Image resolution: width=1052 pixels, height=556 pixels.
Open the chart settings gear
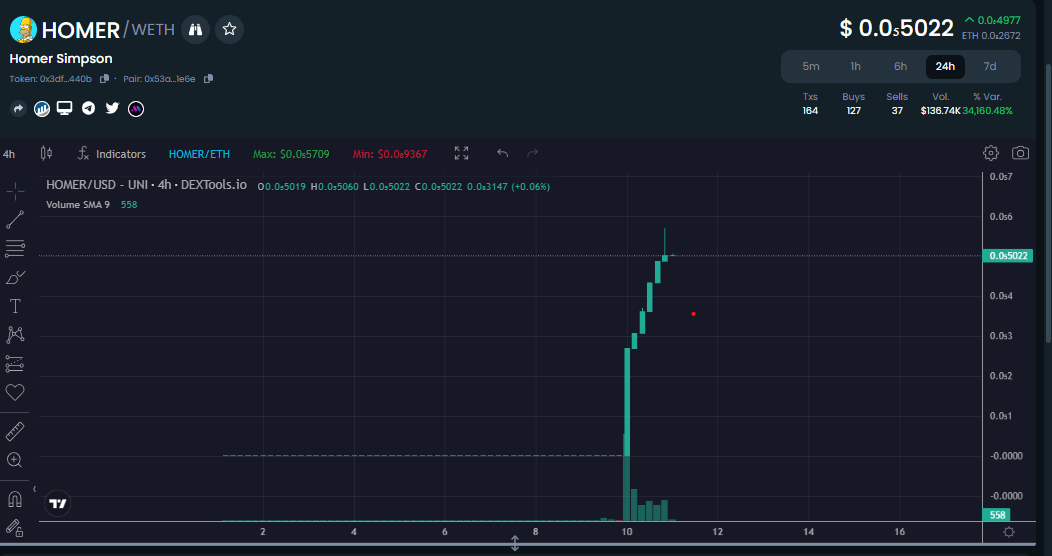tap(991, 154)
